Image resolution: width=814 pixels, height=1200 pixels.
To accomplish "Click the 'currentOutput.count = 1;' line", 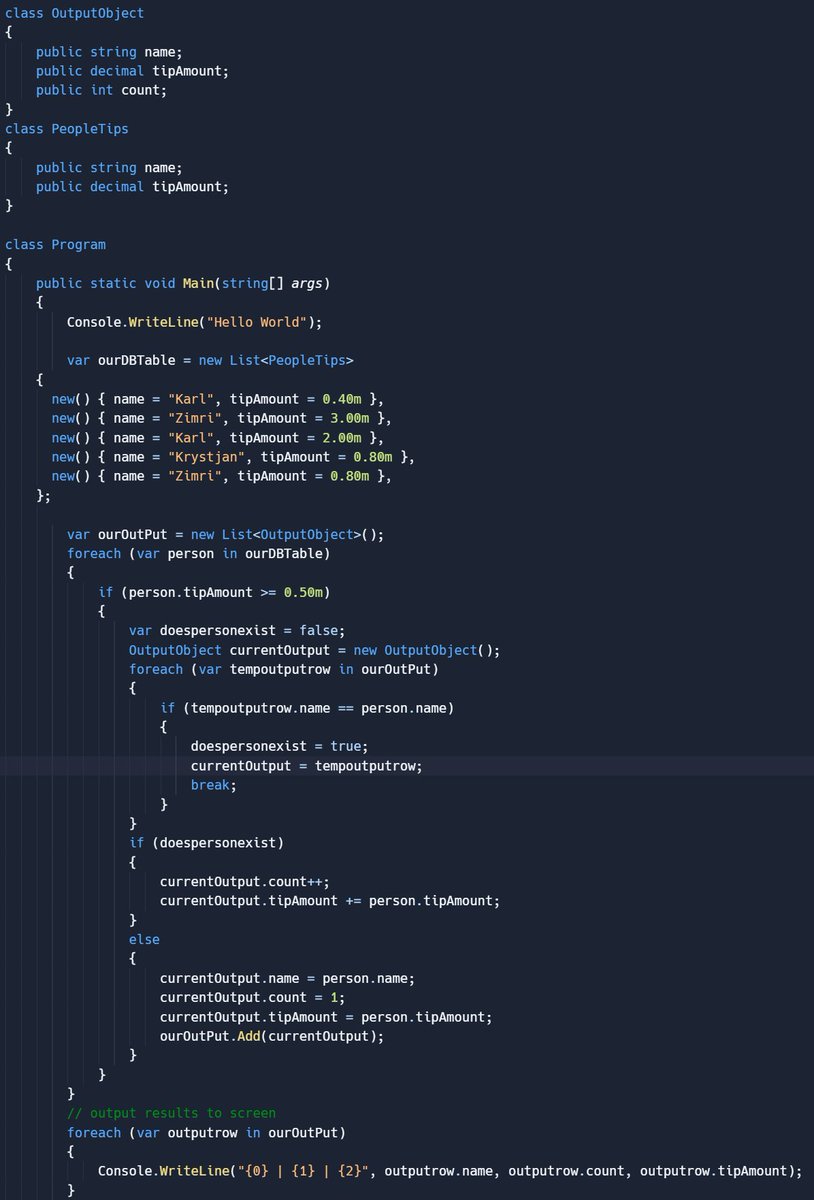I will pyautogui.click(x=253, y=997).
